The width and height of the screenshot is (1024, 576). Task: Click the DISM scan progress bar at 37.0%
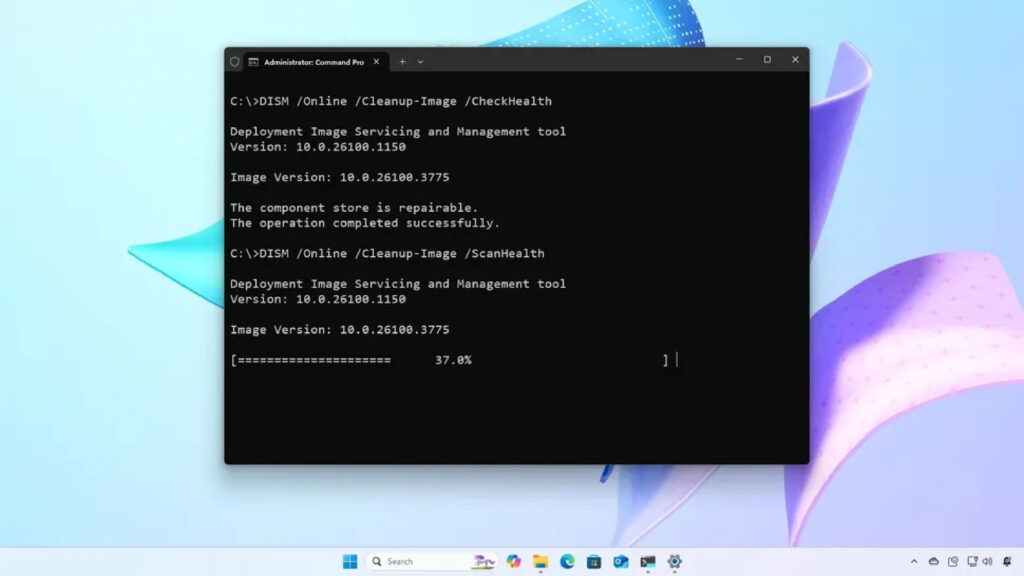click(449, 360)
